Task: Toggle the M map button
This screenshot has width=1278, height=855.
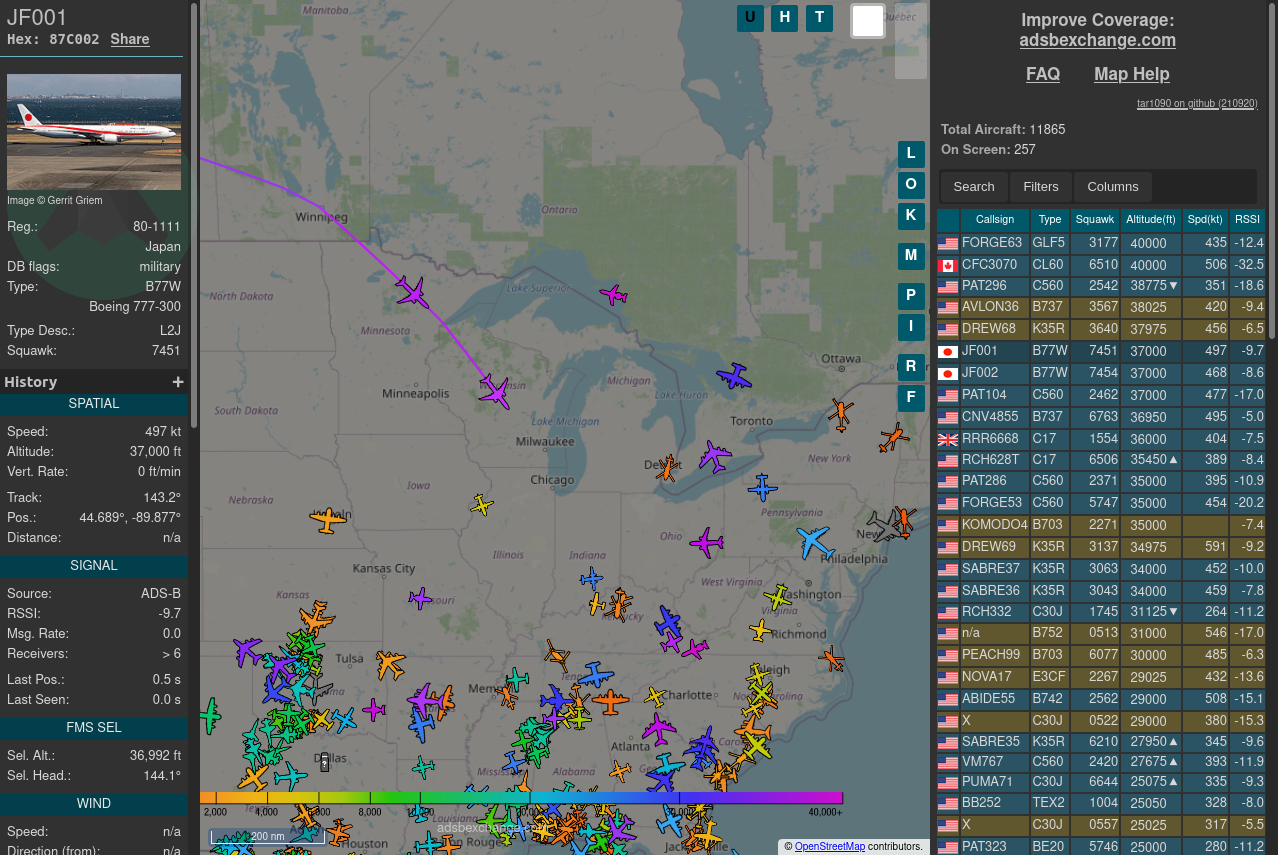Action: coord(911,256)
